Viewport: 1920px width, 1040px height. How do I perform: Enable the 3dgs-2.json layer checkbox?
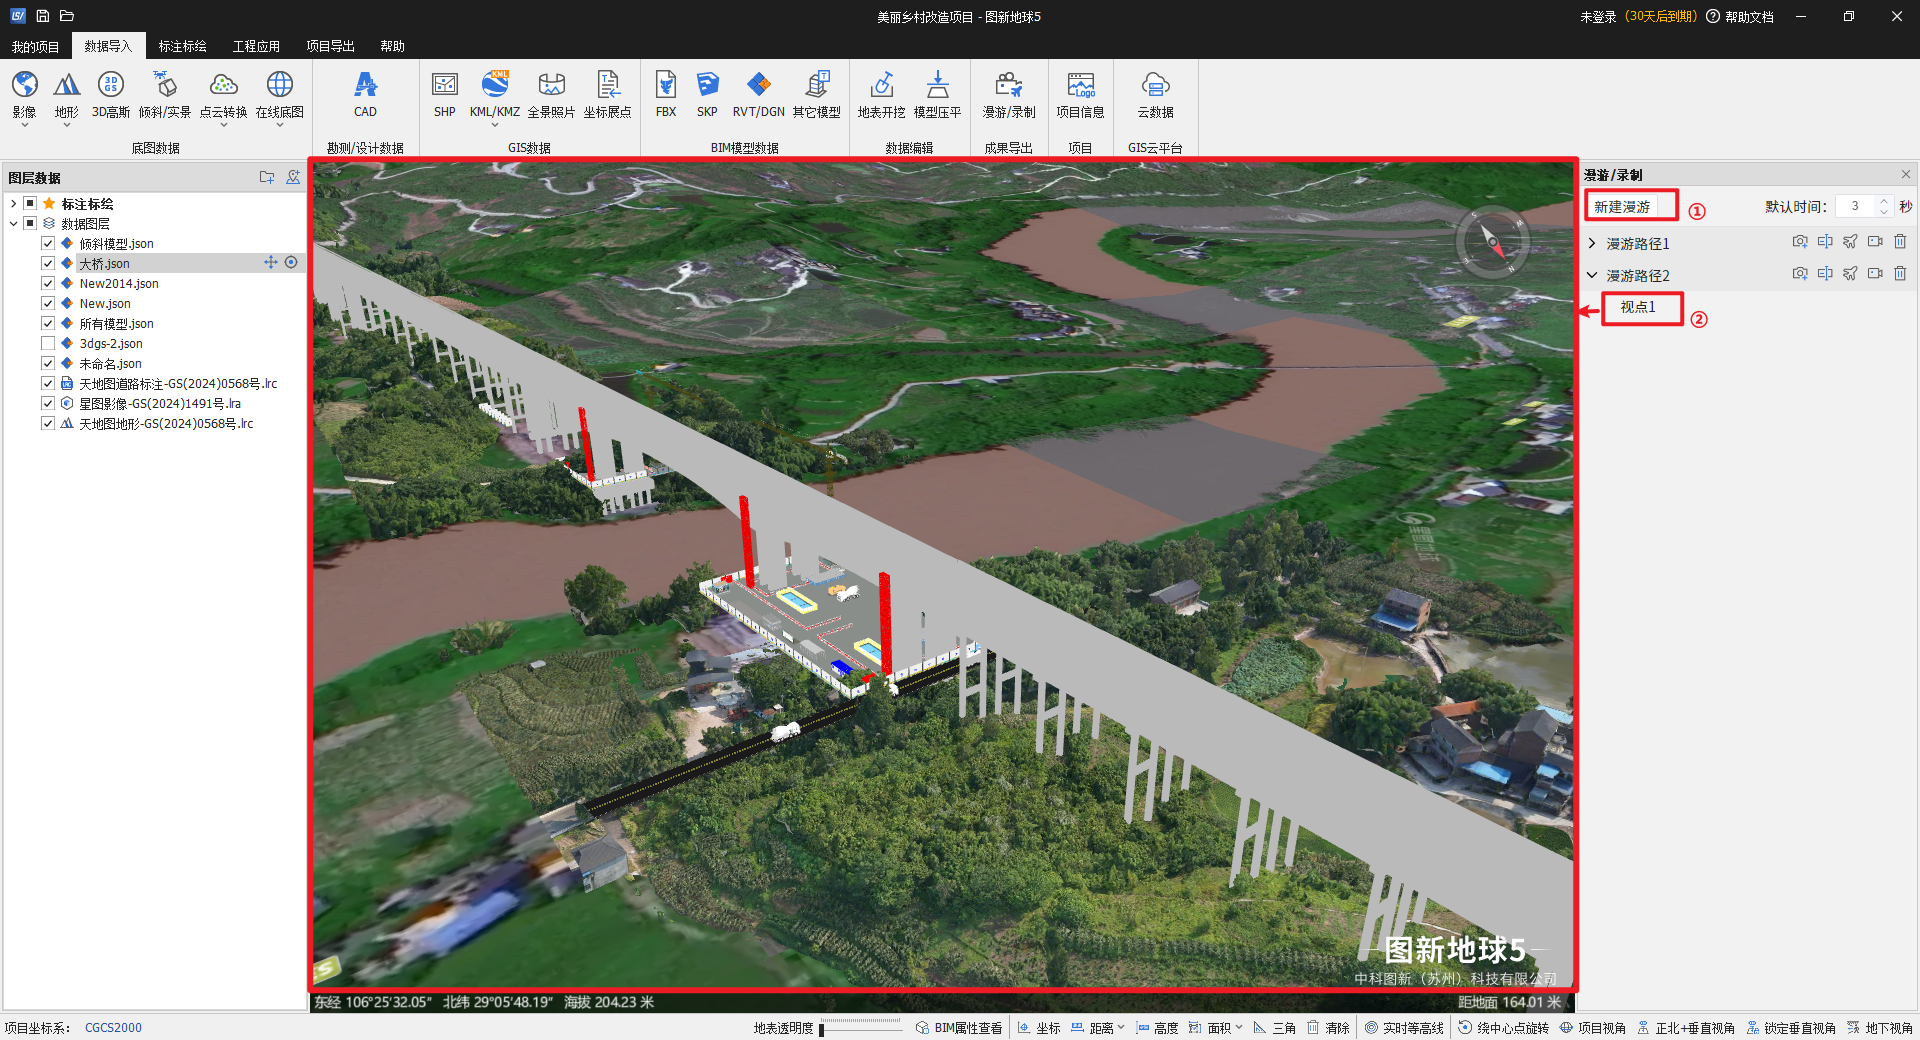click(x=48, y=343)
